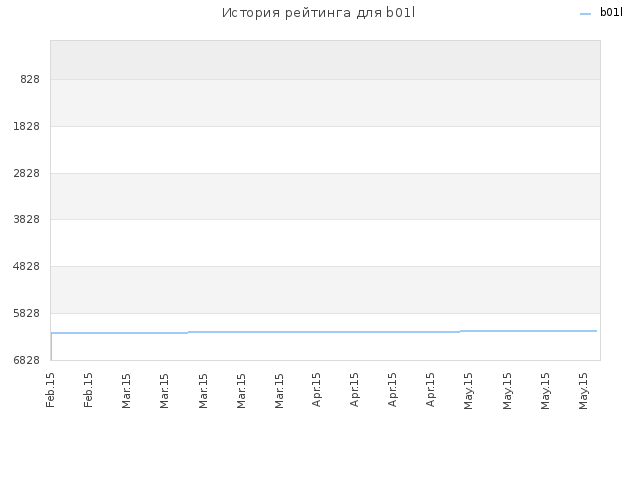This screenshot has height=480, width=640.
Task: Click the rating line's step up near May
Action: pyautogui.click(x=460, y=331)
